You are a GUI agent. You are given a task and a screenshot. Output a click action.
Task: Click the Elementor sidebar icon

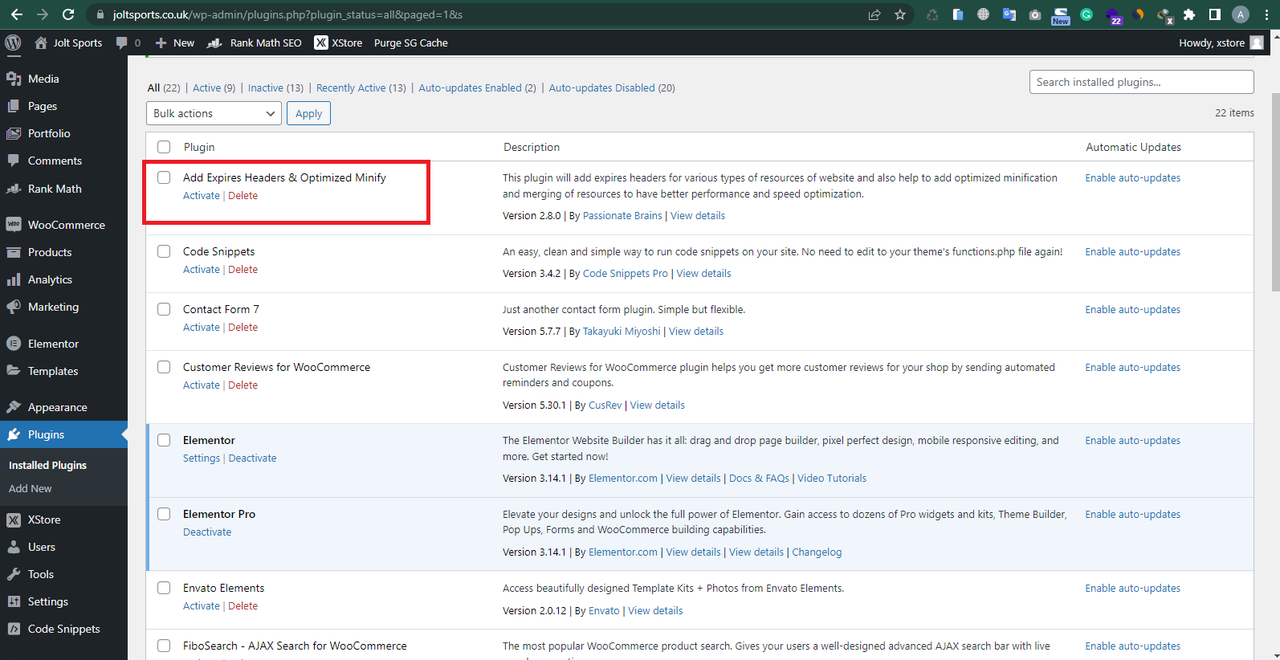click(x=14, y=344)
